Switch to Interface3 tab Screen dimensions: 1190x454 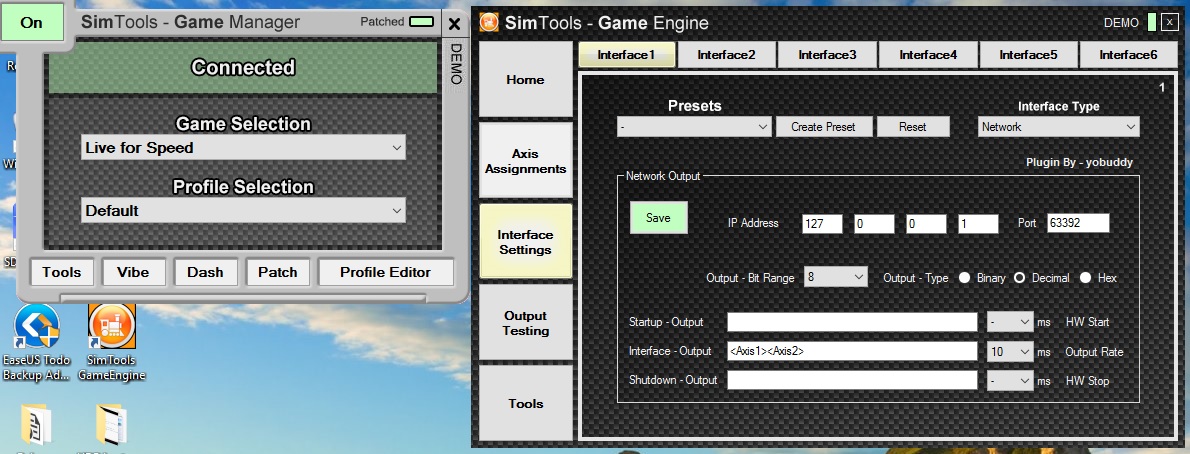coord(827,55)
